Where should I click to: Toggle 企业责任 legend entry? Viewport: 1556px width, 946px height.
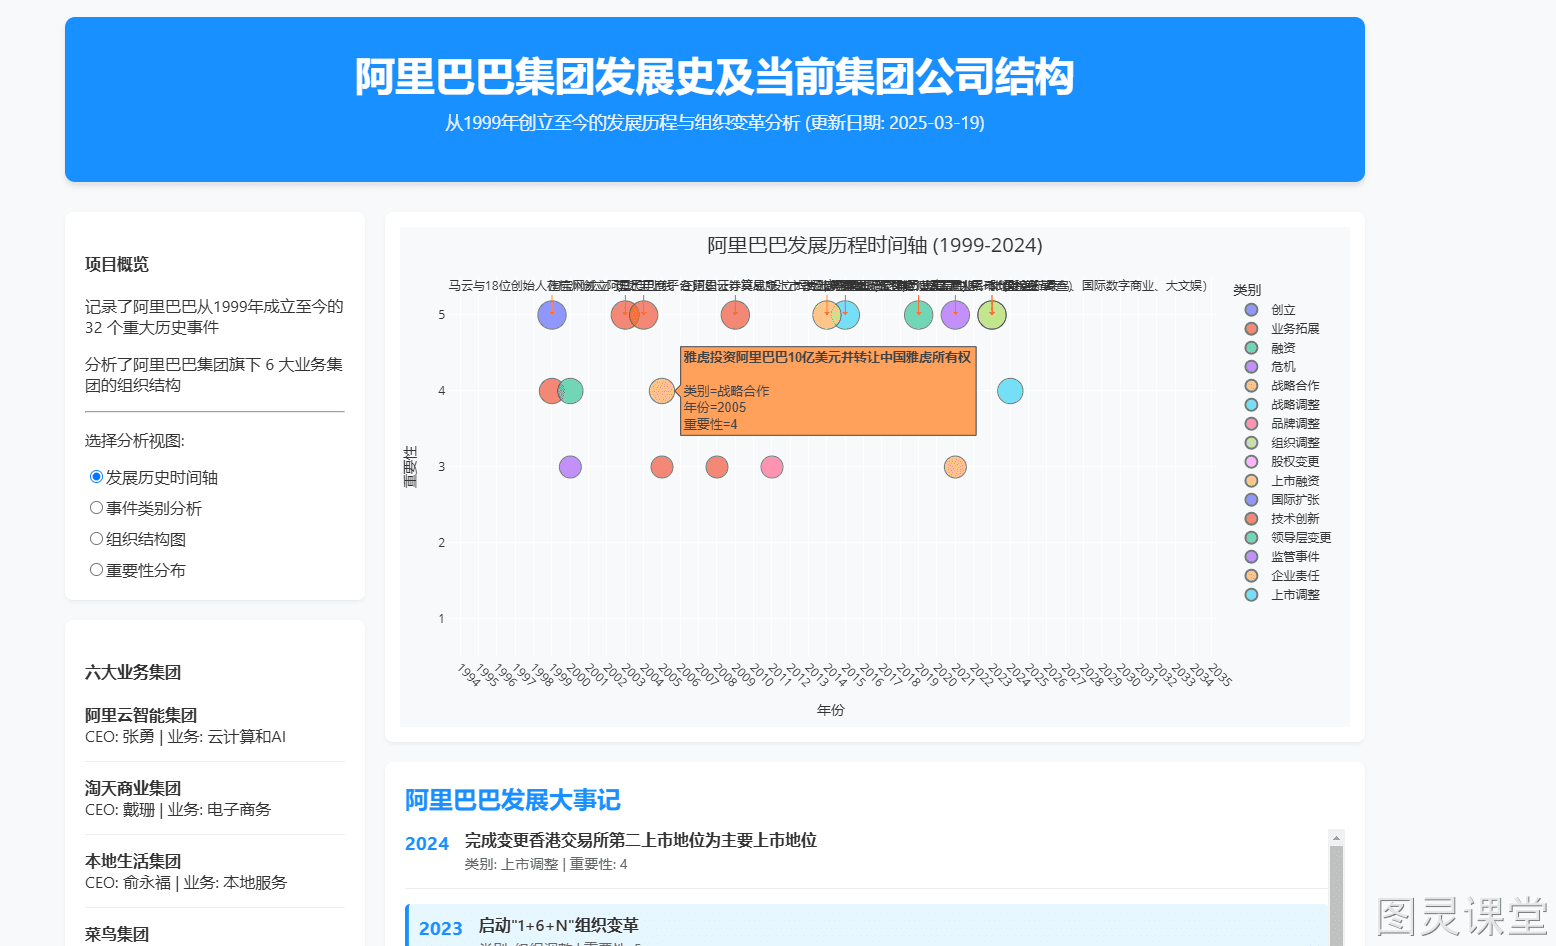tap(1294, 576)
